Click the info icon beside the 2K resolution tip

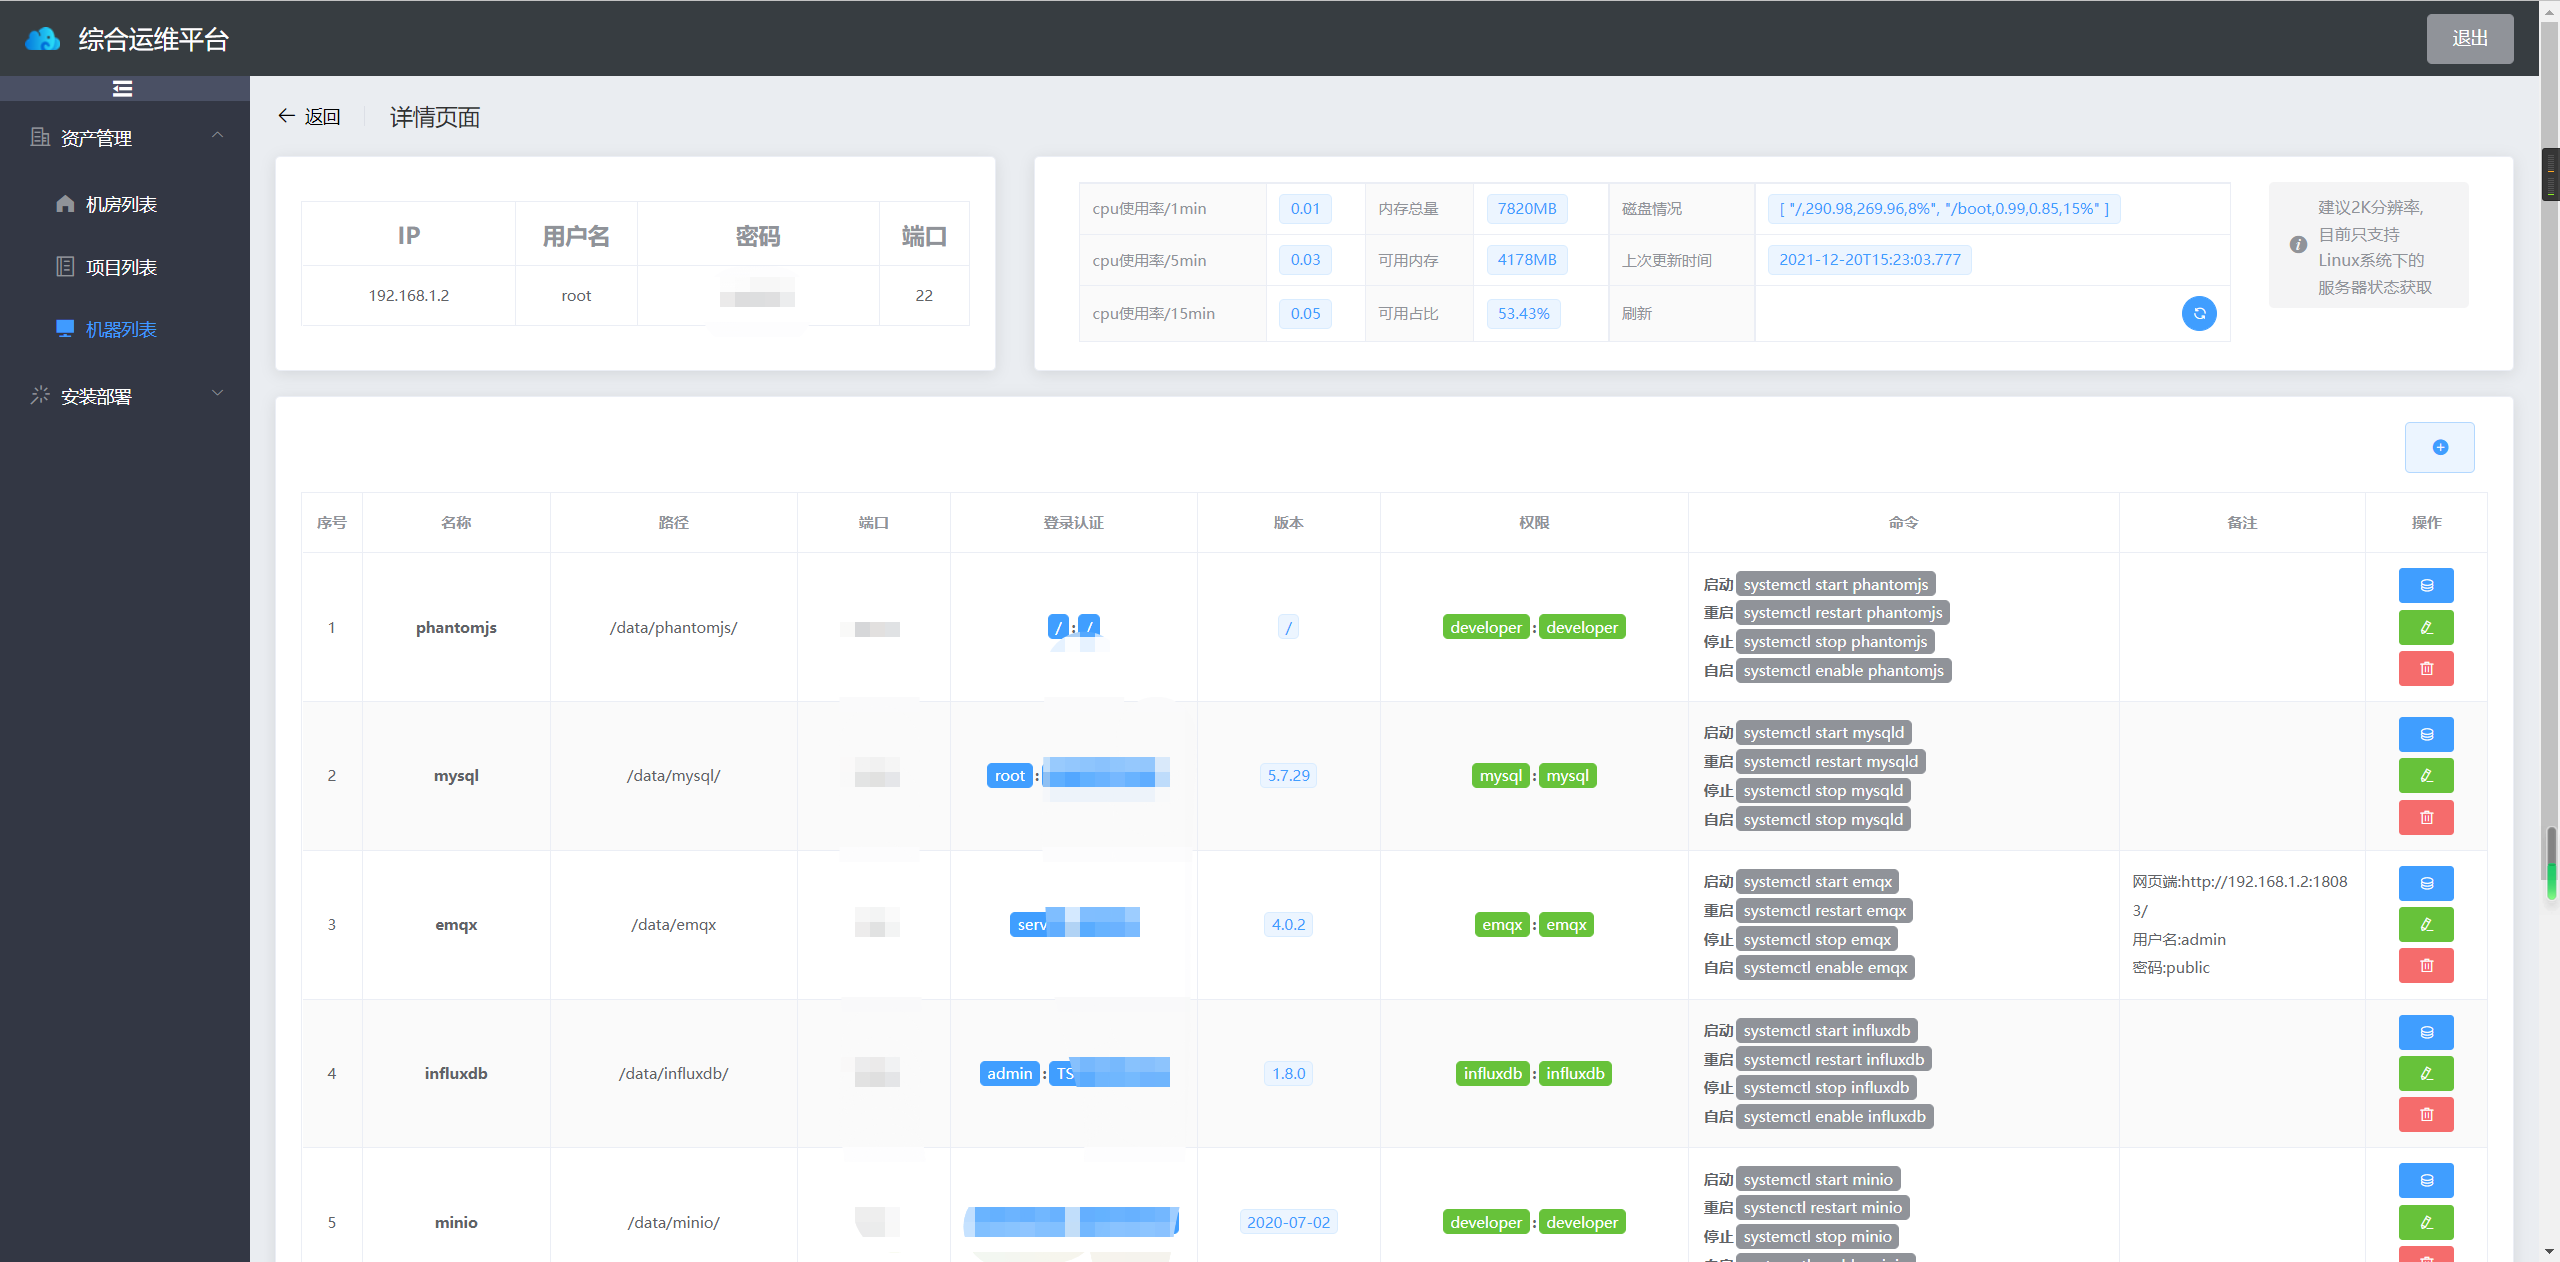click(x=2297, y=245)
